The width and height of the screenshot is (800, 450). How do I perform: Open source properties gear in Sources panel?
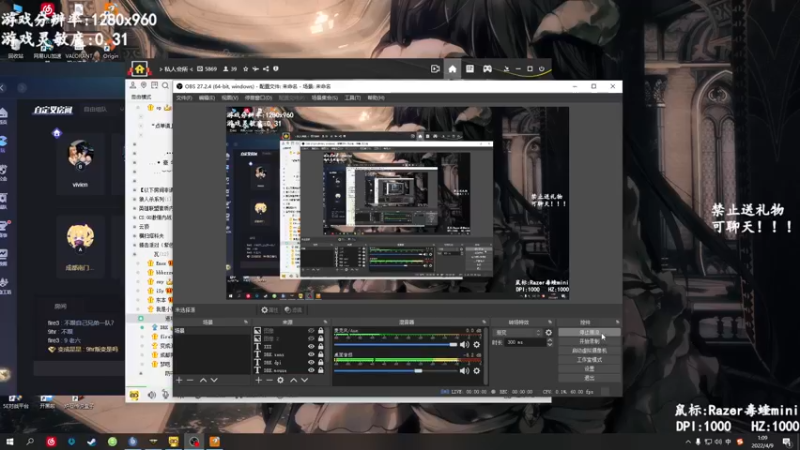[x=281, y=380]
